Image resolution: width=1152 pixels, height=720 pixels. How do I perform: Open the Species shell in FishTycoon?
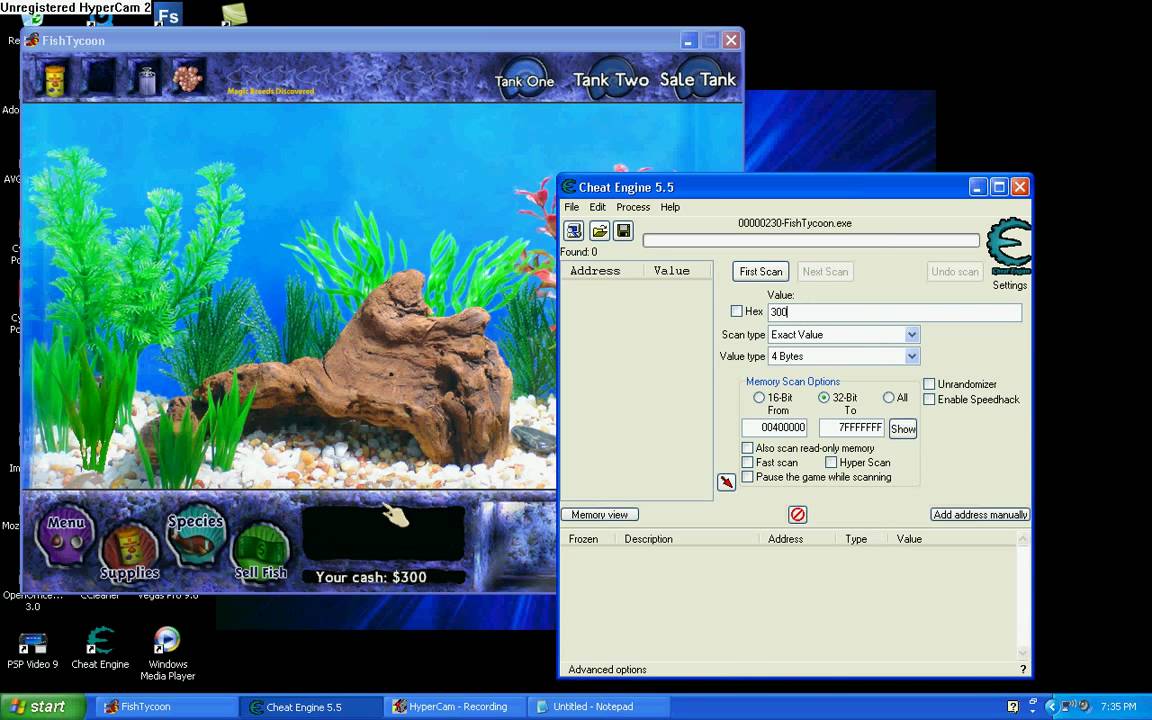point(195,535)
